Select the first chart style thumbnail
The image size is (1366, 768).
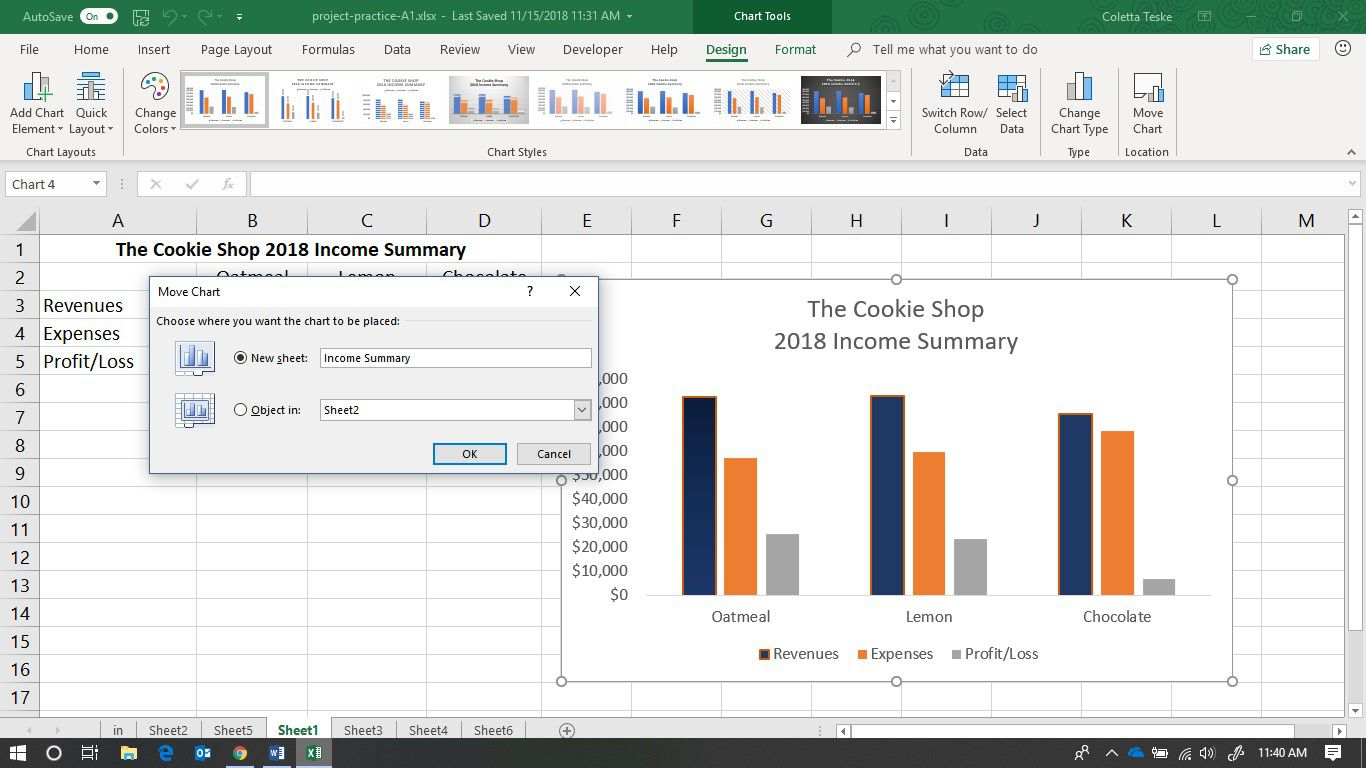point(225,99)
